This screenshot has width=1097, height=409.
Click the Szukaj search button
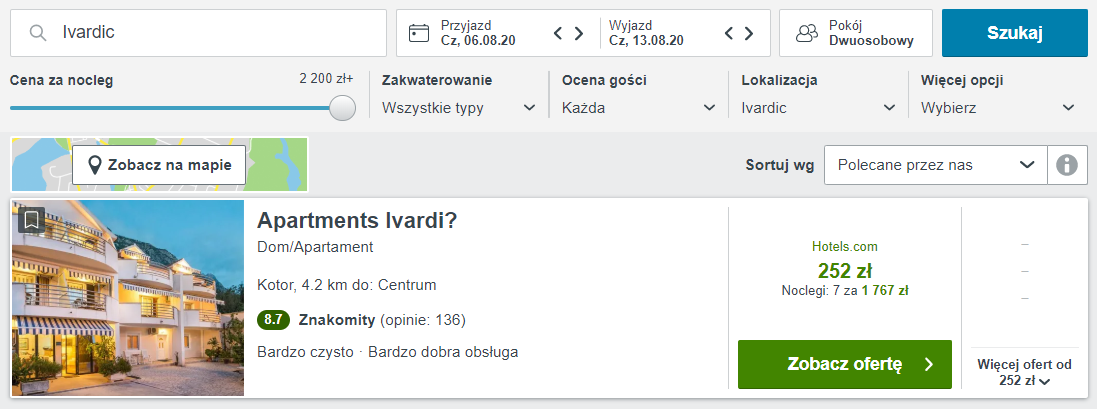1014,33
